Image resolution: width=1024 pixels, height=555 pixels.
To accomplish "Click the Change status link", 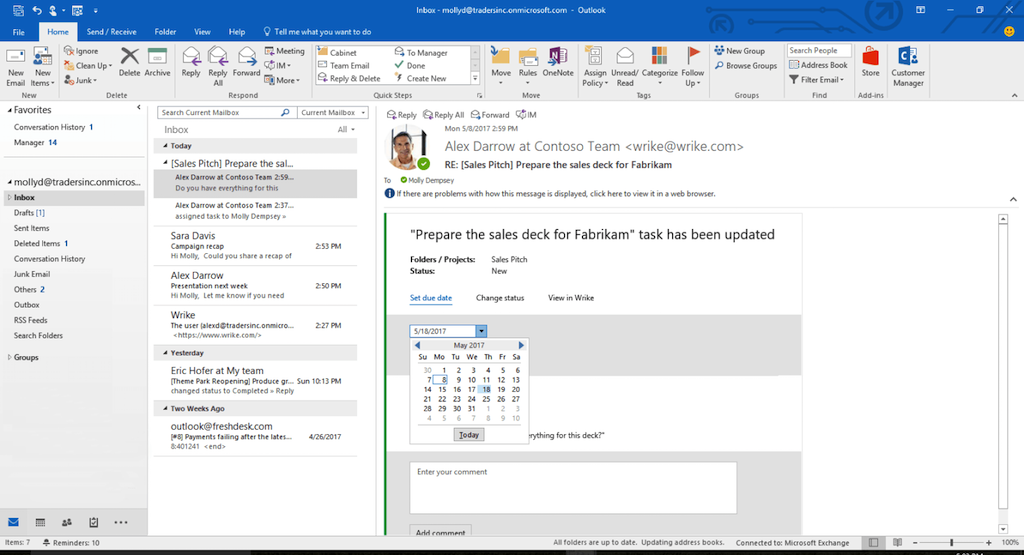I will click(500, 298).
